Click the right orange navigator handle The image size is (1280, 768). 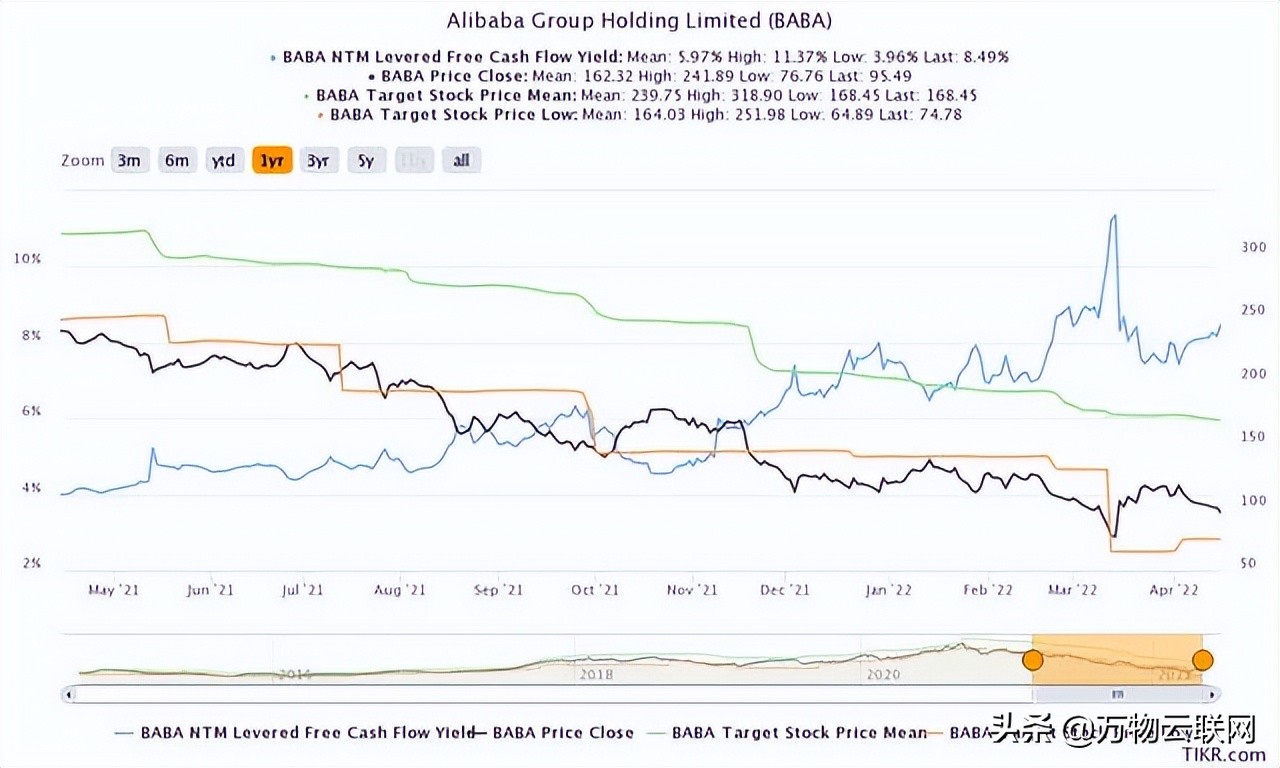[x=1202, y=660]
